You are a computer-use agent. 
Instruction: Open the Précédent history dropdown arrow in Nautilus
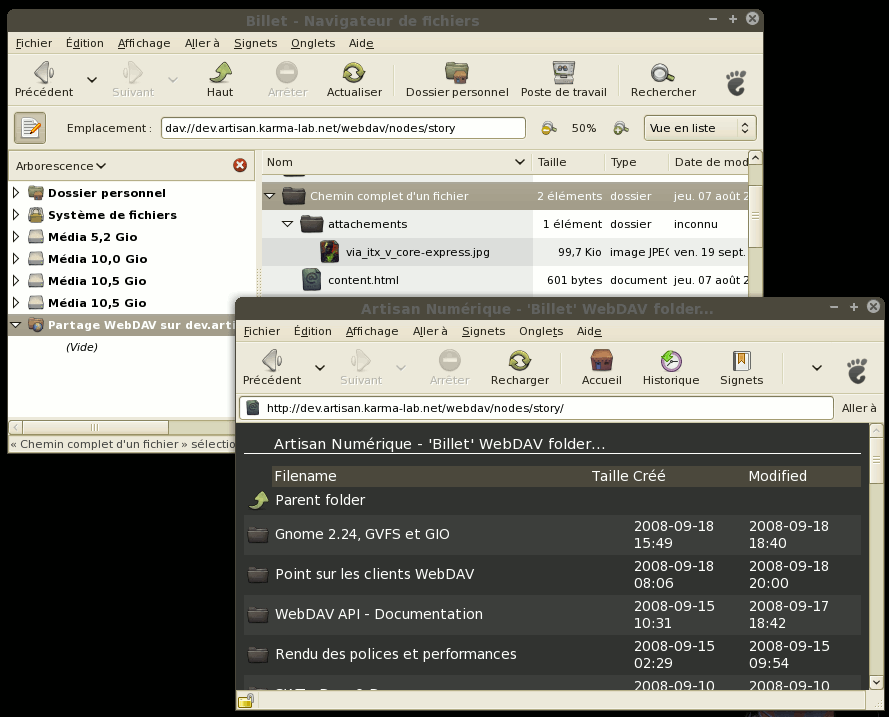pos(92,80)
